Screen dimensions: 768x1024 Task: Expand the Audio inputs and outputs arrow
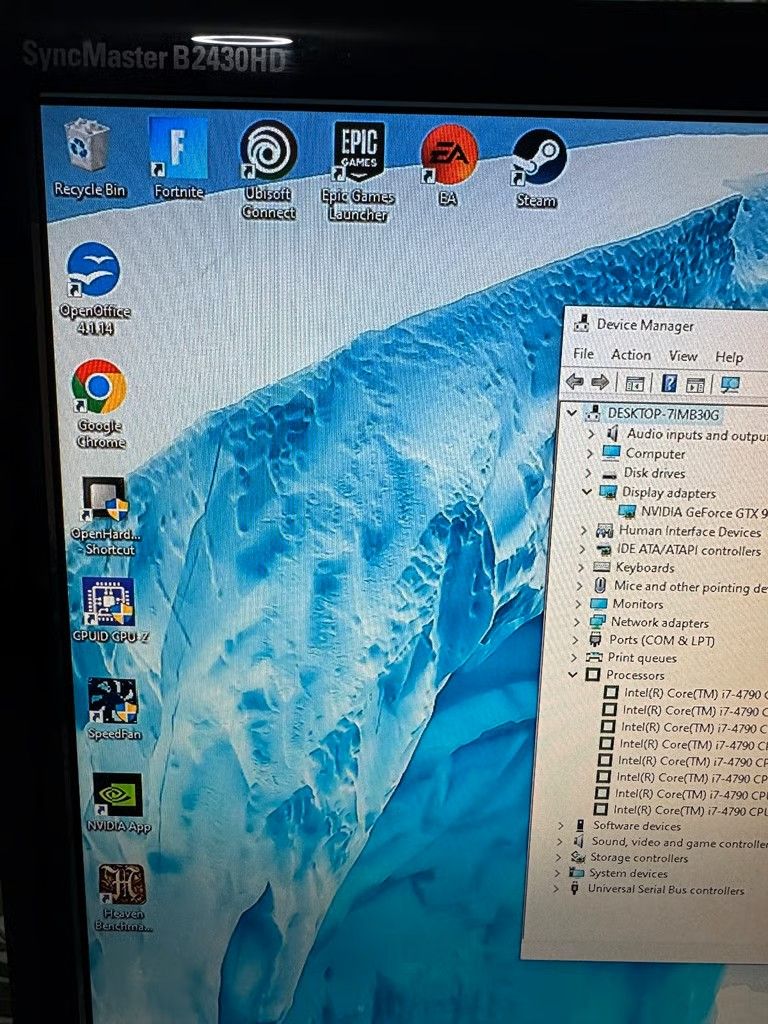[x=591, y=433]
